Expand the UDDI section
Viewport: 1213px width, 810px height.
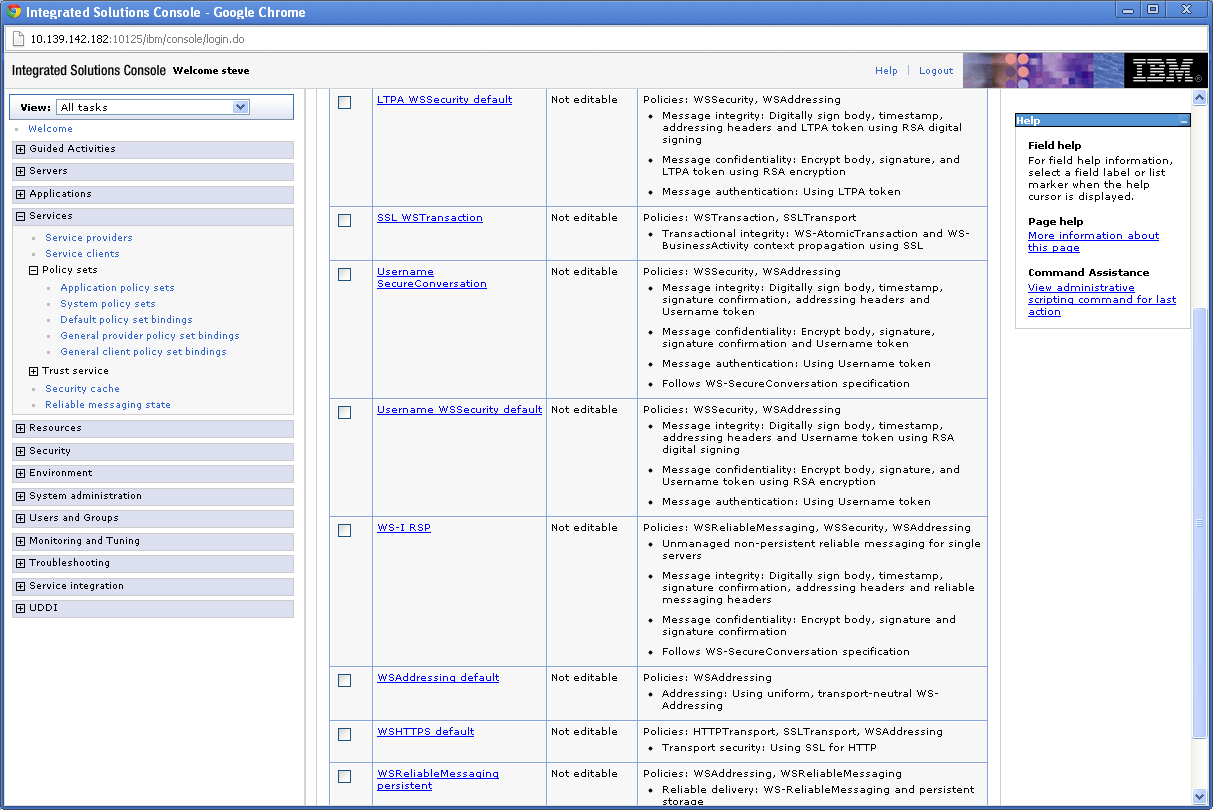(19, 608)
